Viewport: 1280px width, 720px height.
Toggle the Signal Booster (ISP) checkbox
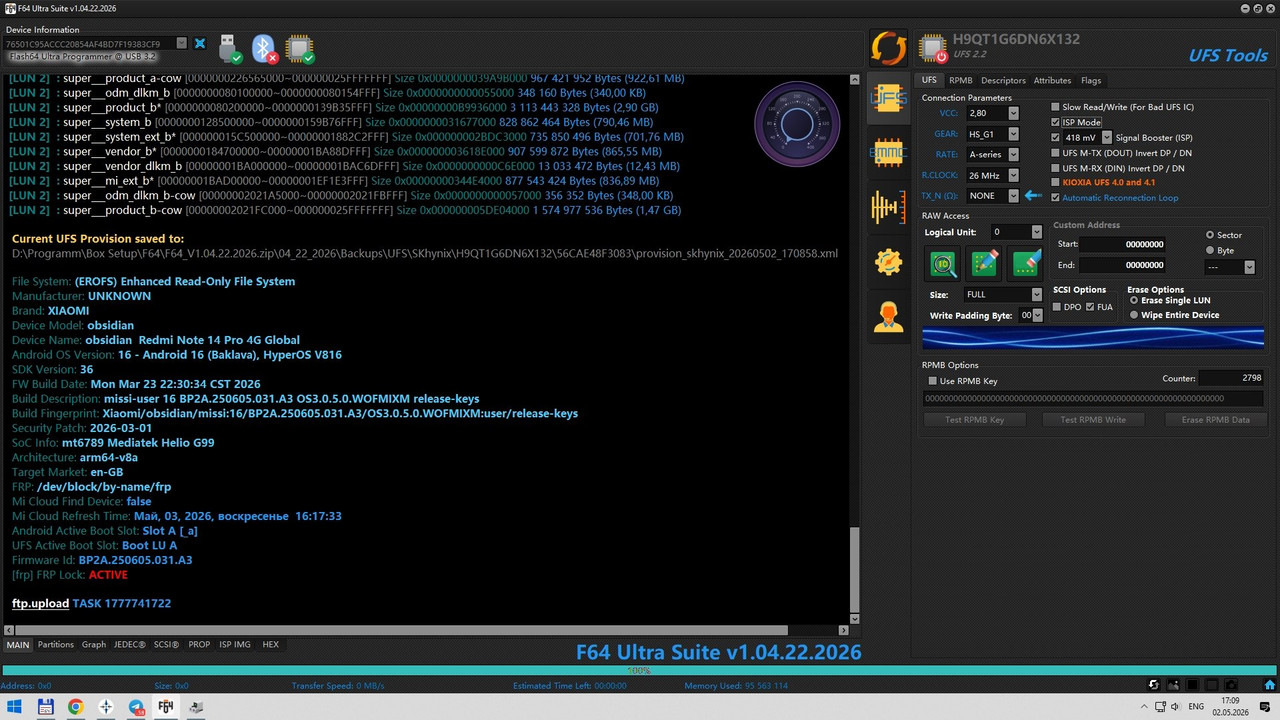click(1056, 137)
